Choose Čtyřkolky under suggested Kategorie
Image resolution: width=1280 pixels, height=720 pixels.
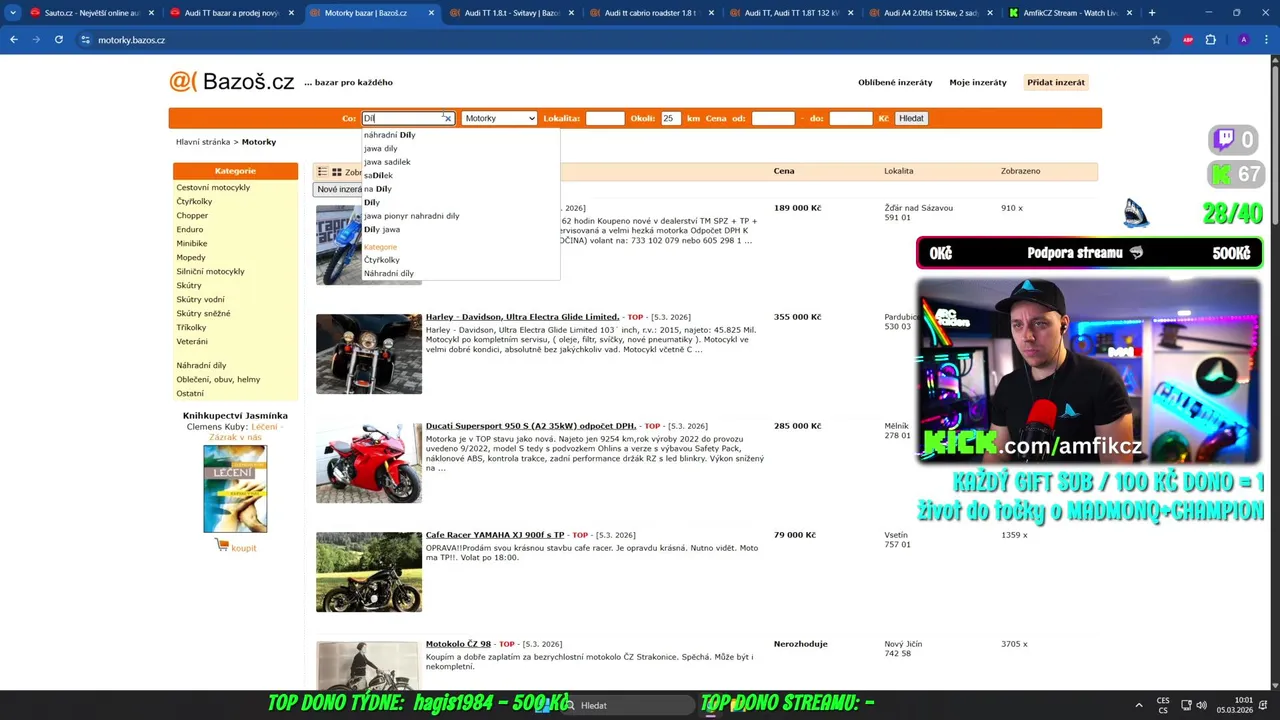point(382,260)
